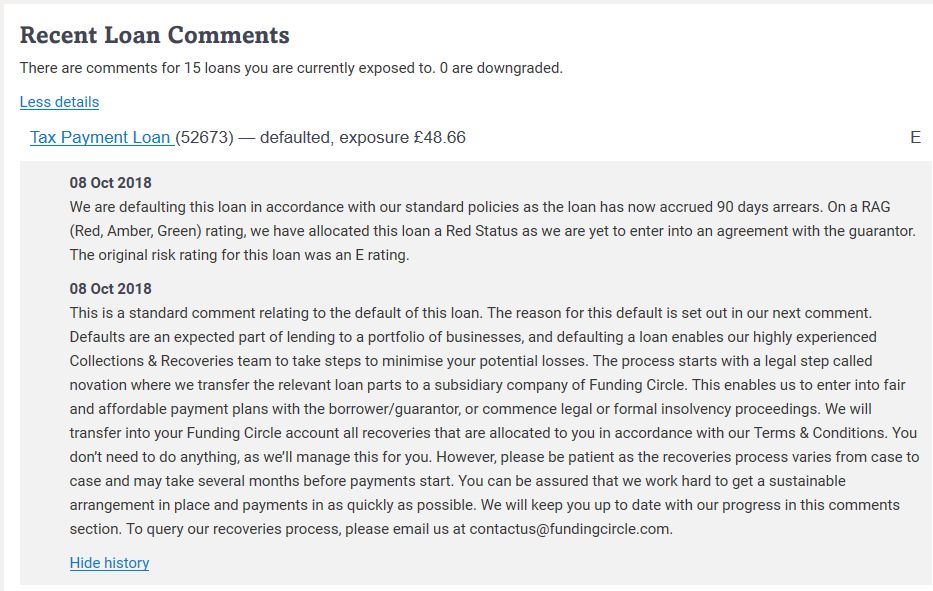The height and width of the screenshot is (591, 933).
Task: Select the '0 are downgraded' text
Action: tap(500, 68)
